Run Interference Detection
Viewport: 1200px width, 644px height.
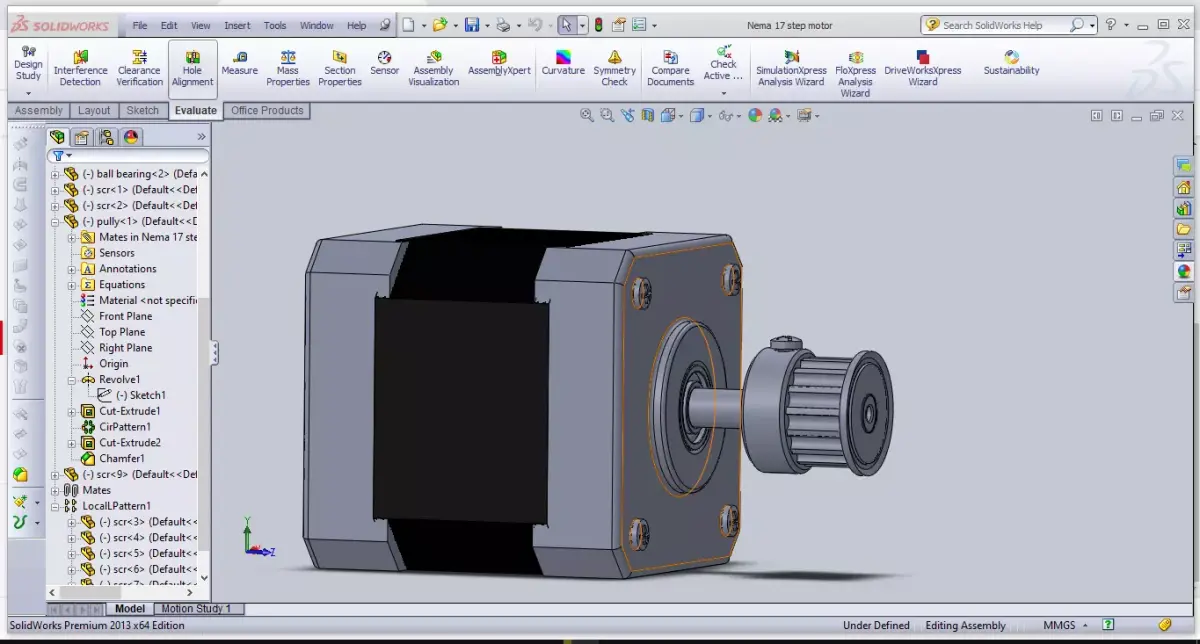pyautogui.click(x=80, y=67)
